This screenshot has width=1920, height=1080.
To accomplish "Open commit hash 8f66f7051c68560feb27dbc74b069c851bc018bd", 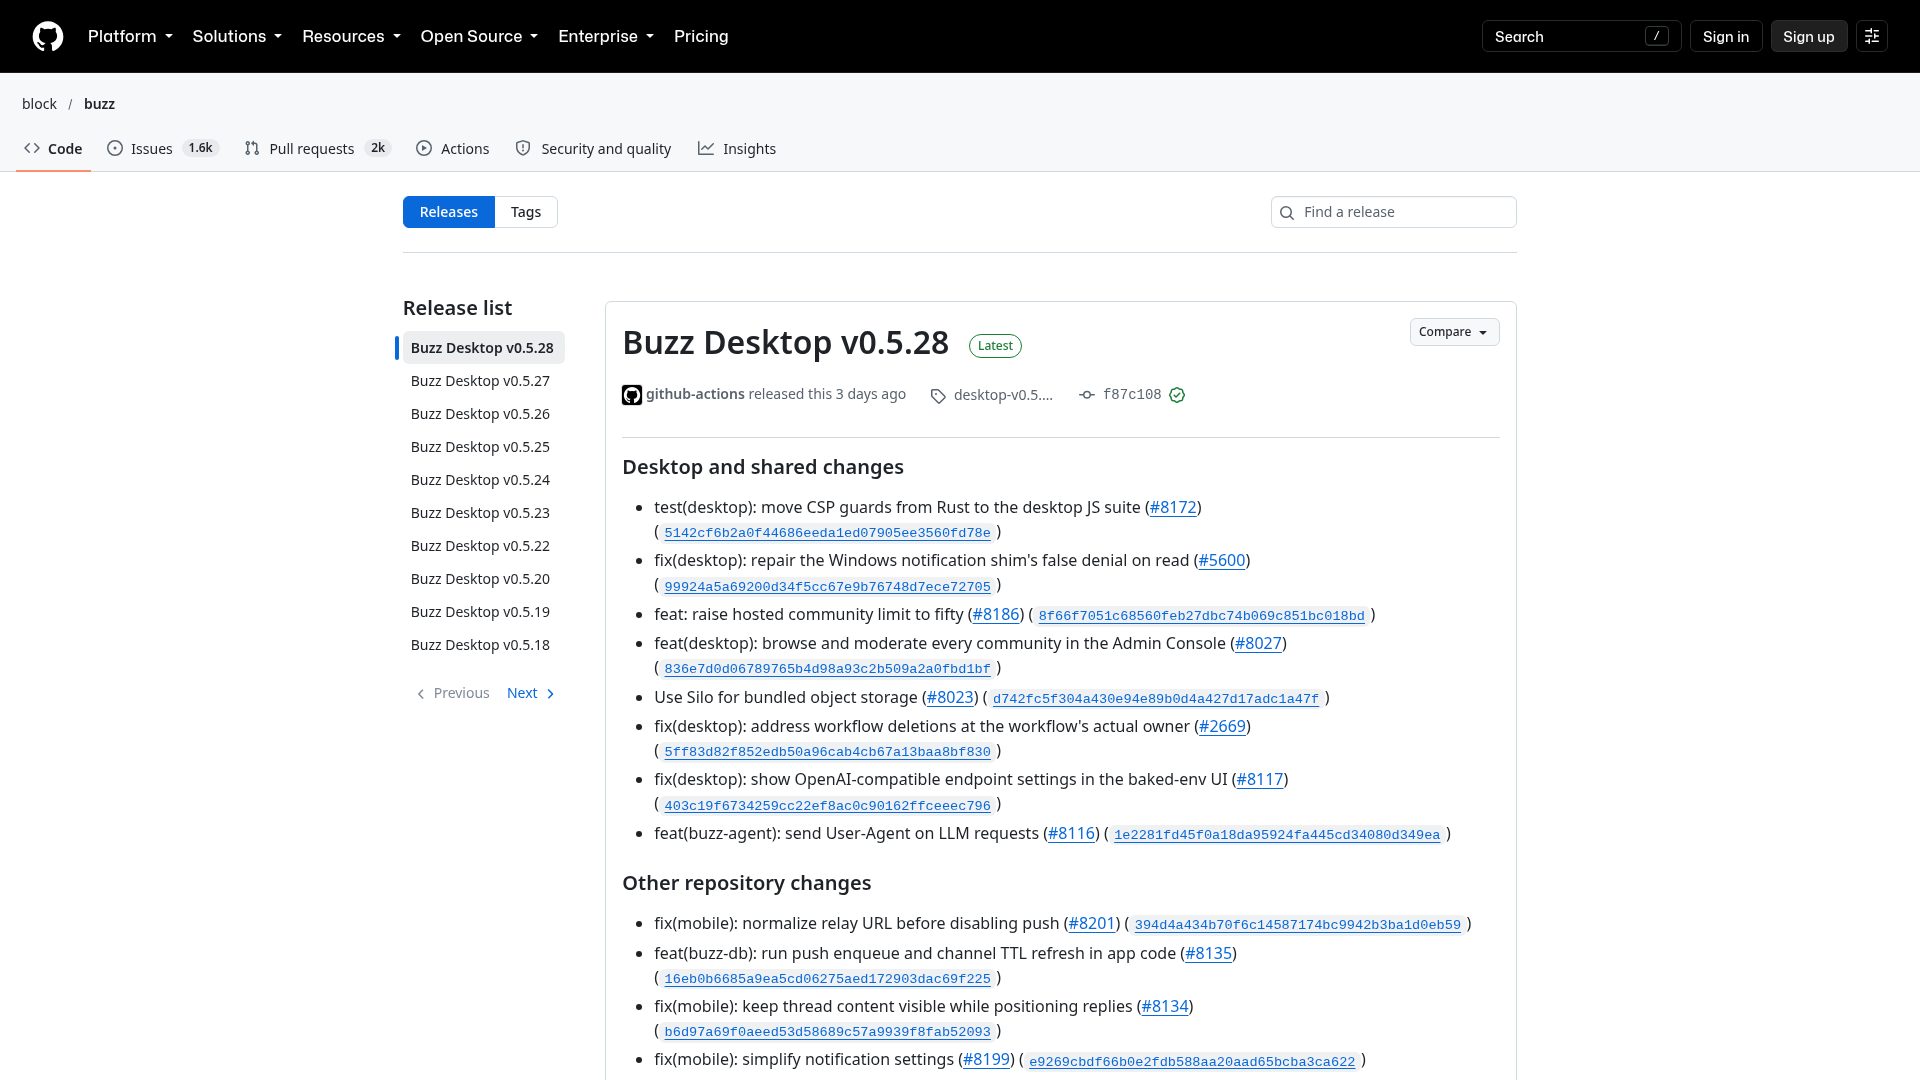I will pyautogui.click(x=1201, y=616).
